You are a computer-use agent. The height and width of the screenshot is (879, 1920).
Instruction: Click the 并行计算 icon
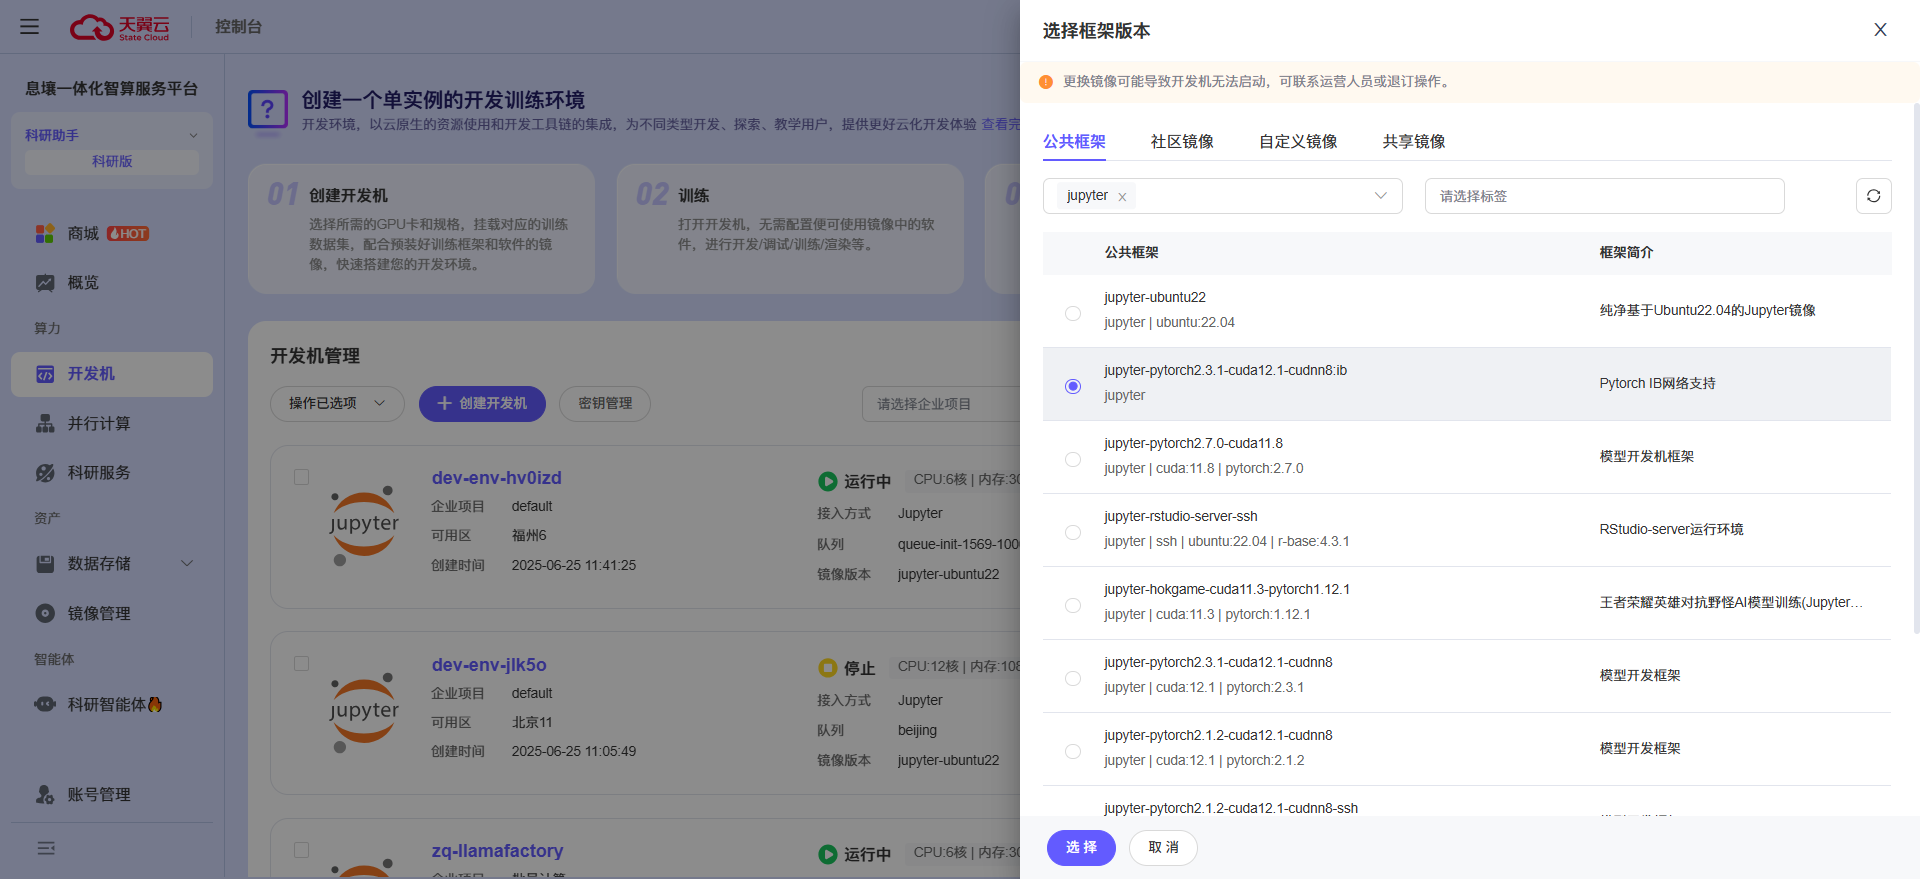(x=45, y=424)
